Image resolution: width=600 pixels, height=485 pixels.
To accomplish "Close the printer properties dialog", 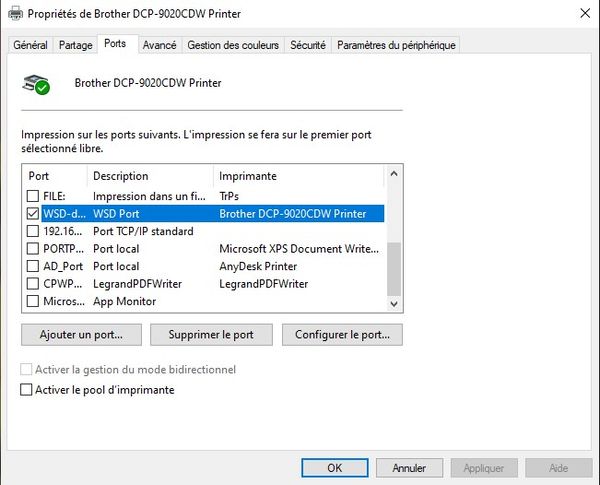I will tap(585, 13).
